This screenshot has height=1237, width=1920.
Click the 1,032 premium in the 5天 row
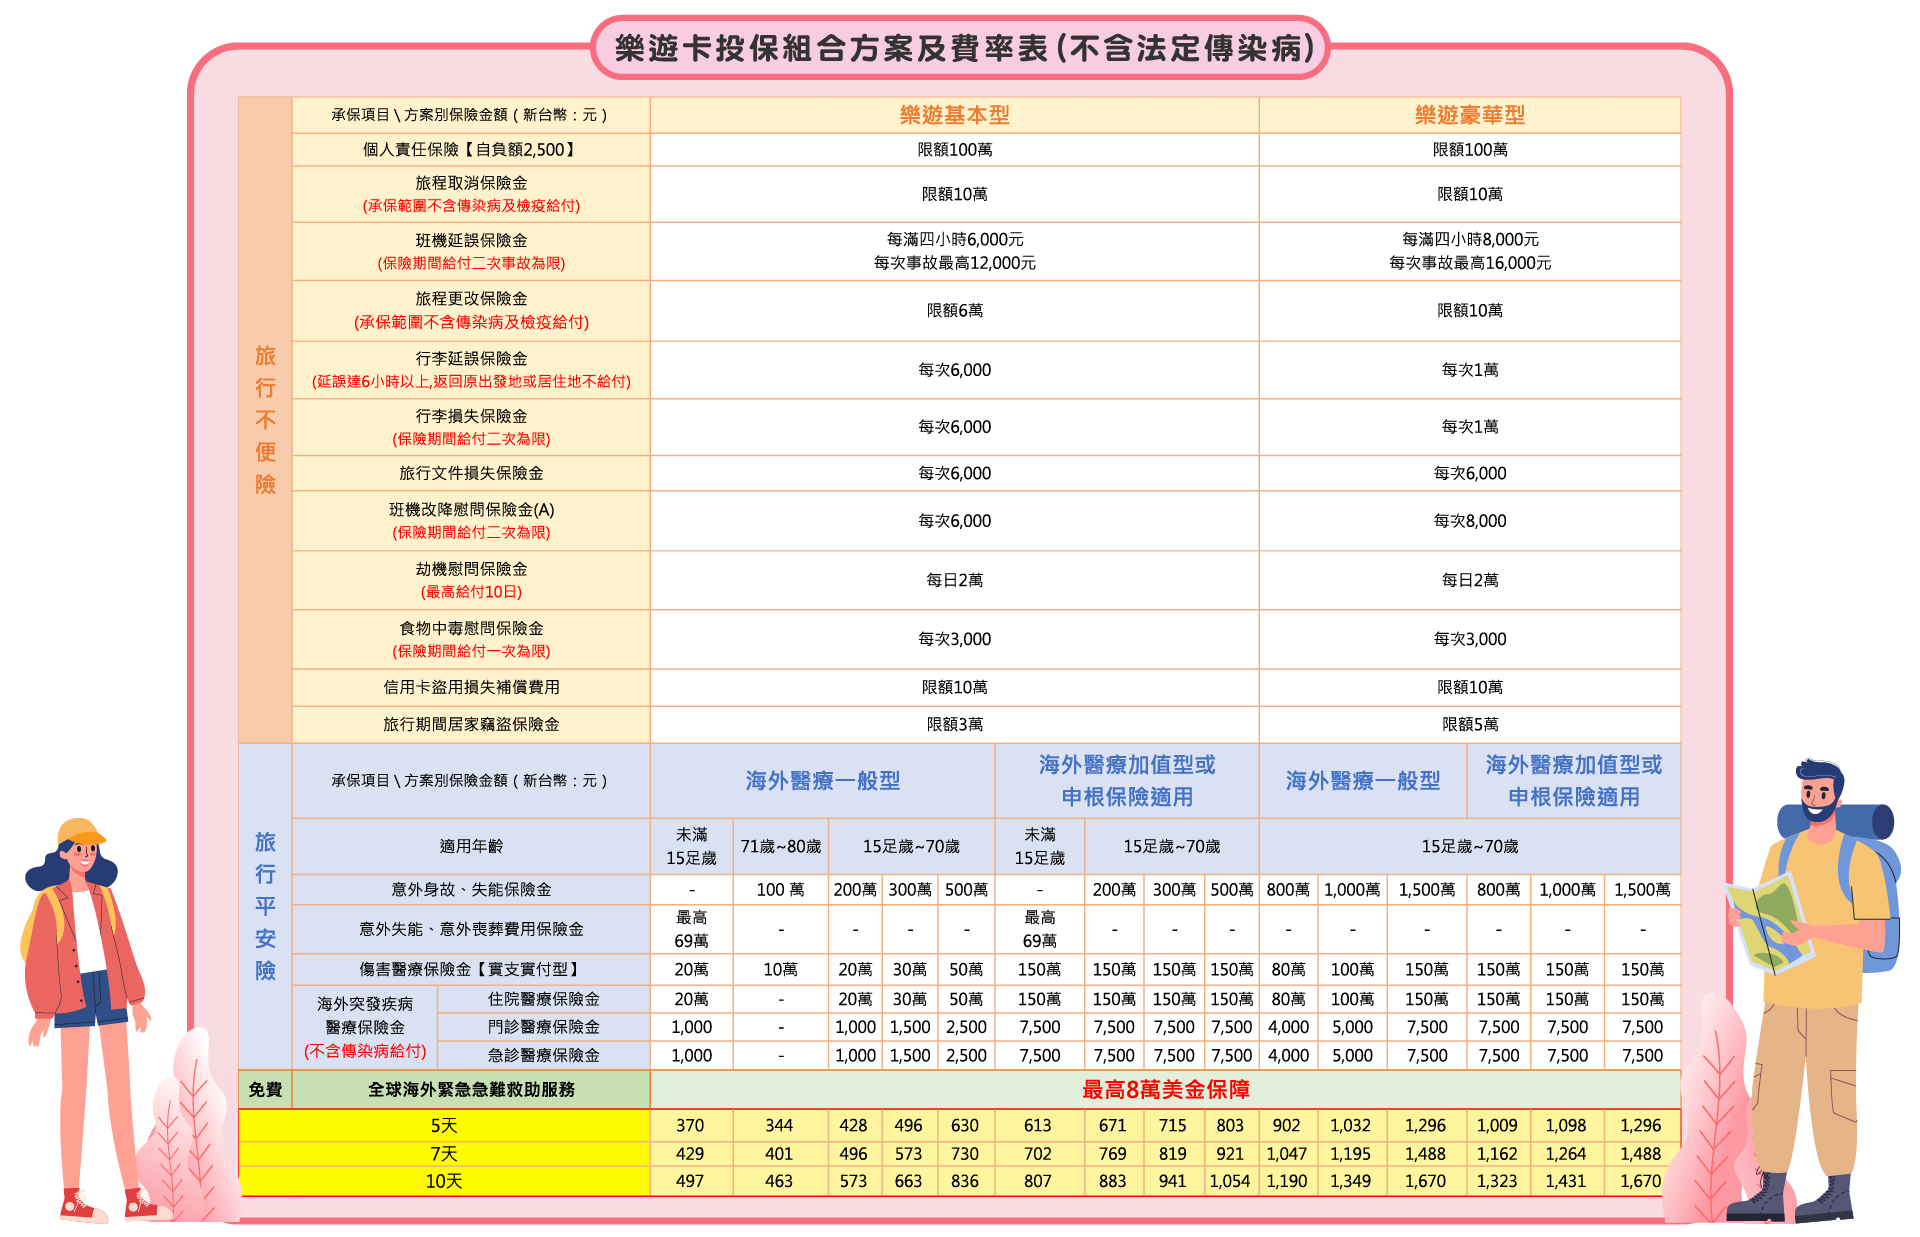click(x=1350, y=1125)
